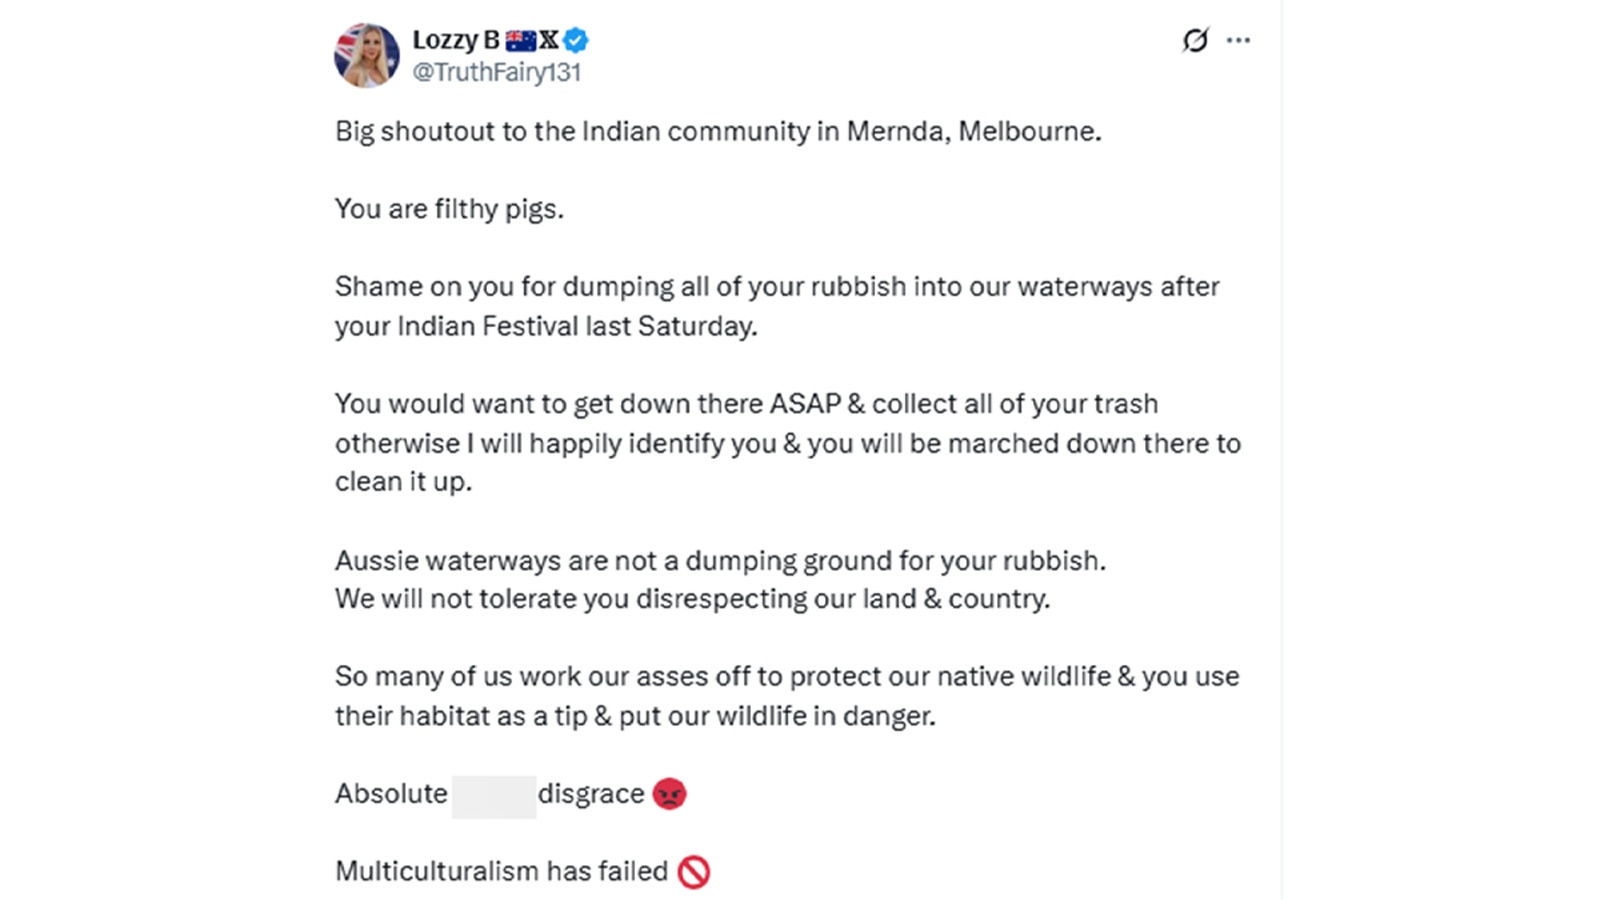The height and width of the screenshot is (900, 1600).
Task: Click the paragraph starting 'You would want'
Action: click(x=787, y=443)
